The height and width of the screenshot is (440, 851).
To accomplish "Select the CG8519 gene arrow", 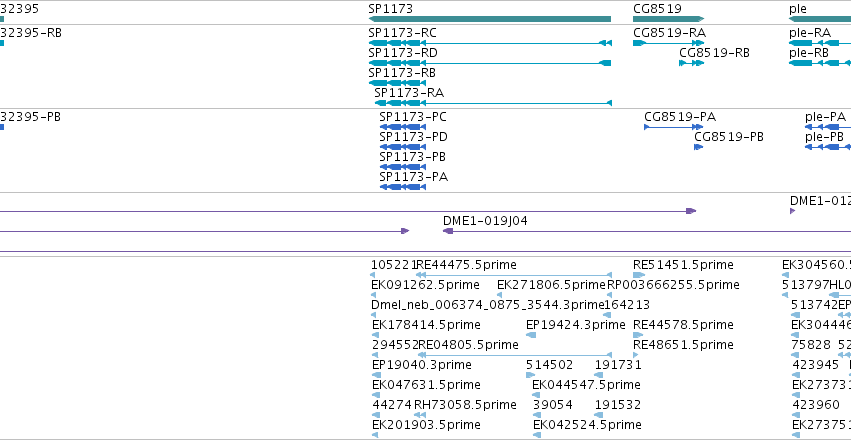I will [669, 19].
